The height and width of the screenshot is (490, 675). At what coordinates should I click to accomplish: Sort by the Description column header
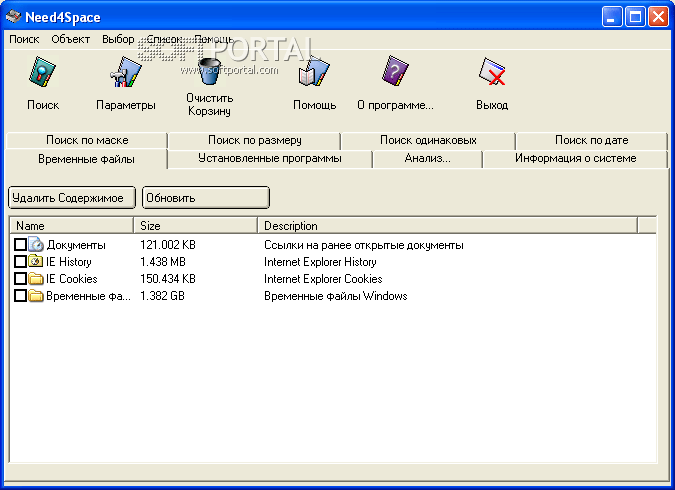(447, 226)
